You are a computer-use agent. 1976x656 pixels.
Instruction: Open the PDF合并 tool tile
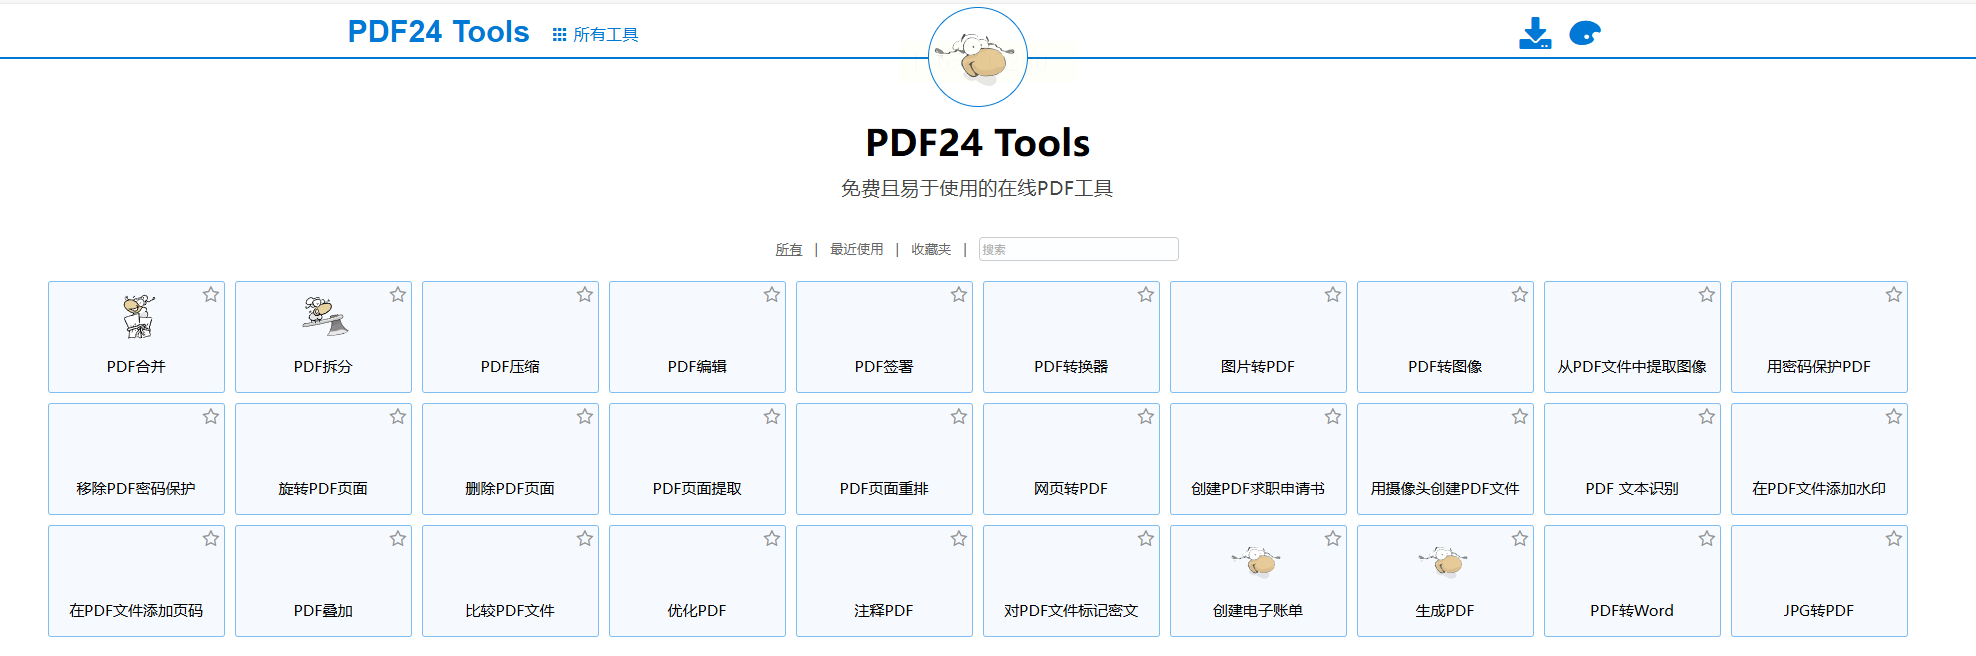(136, 337)
